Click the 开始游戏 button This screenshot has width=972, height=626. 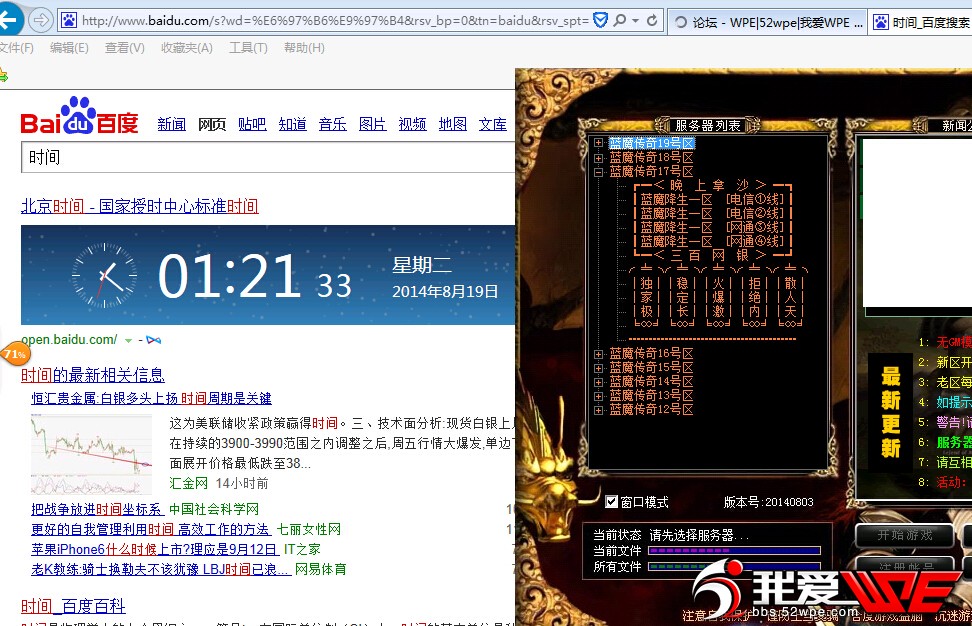[x=904, y=535]
